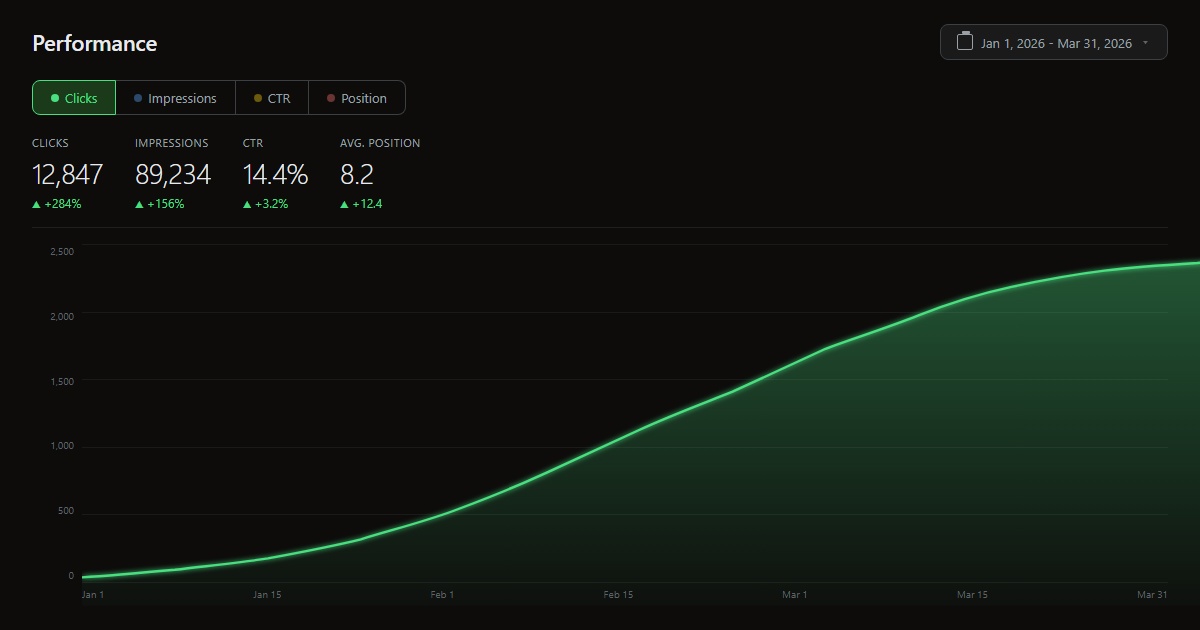The width and height of the screenshot is (1200, 630).
Task: Click the Feb 15 x-axis label
Action: [x=618, y=594]
